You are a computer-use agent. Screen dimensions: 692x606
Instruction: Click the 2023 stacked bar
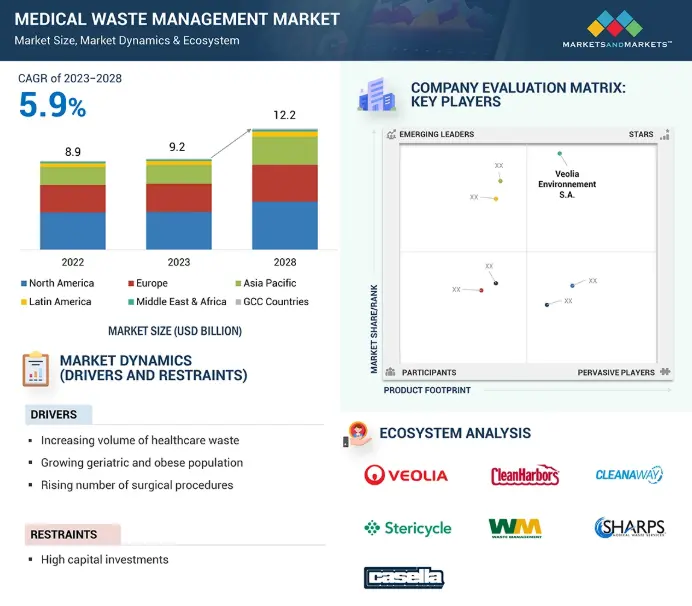tap(179, 204)
